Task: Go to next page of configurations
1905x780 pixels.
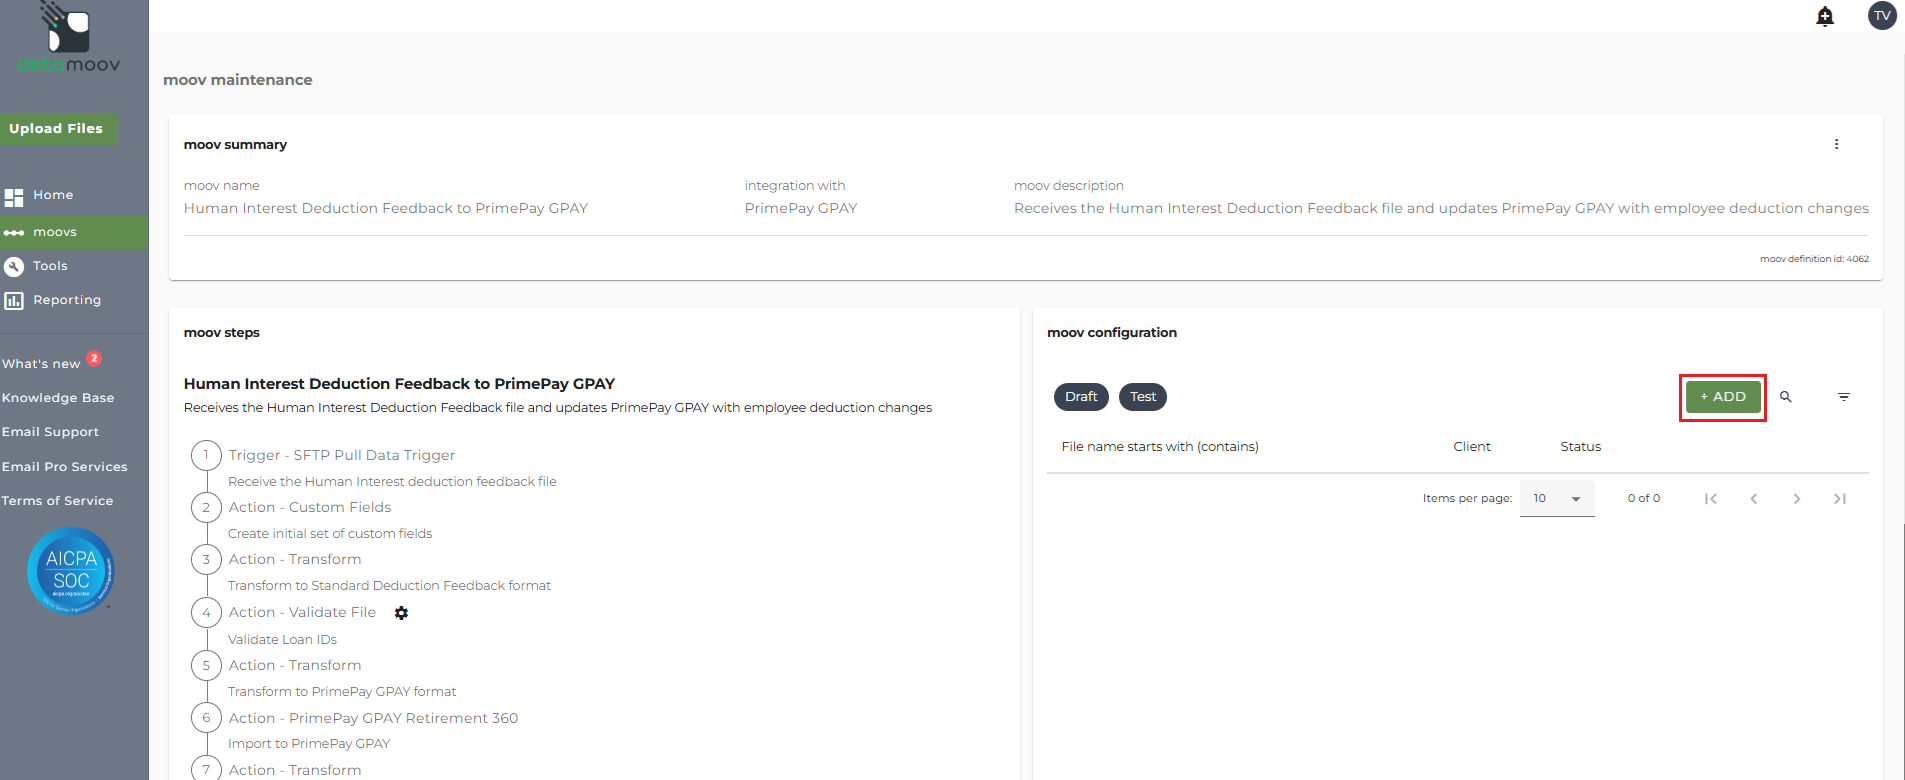Action: tap(1797, 499)
